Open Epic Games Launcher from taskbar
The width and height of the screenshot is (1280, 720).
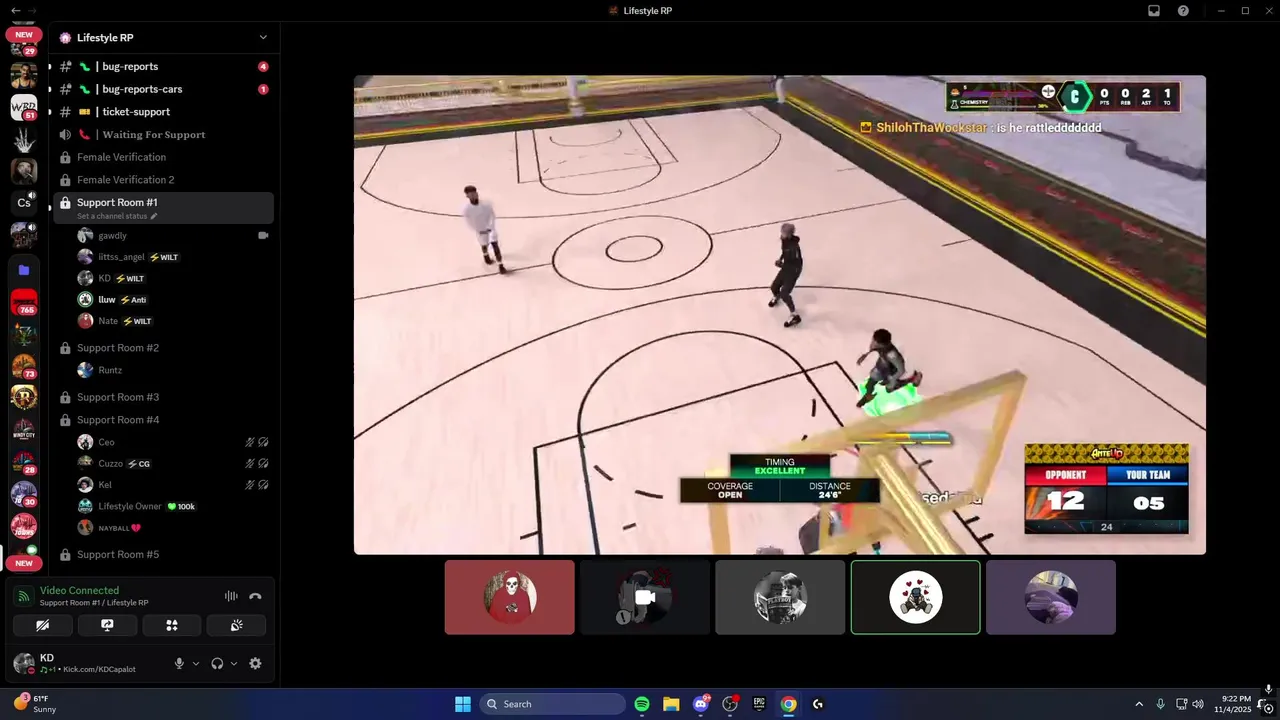point(759,704)
